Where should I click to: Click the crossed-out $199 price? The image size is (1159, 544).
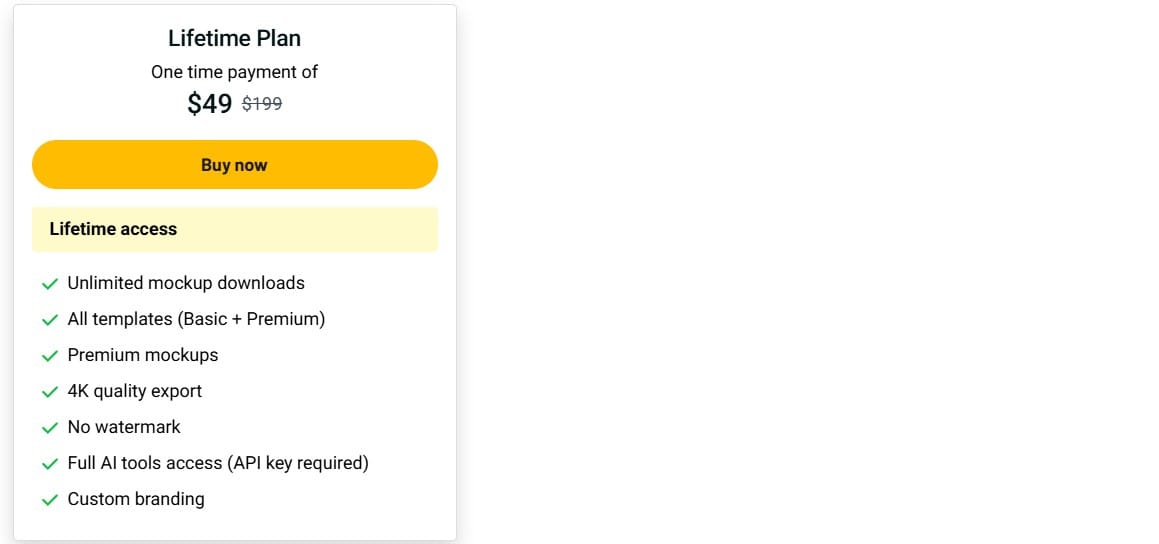262,103
